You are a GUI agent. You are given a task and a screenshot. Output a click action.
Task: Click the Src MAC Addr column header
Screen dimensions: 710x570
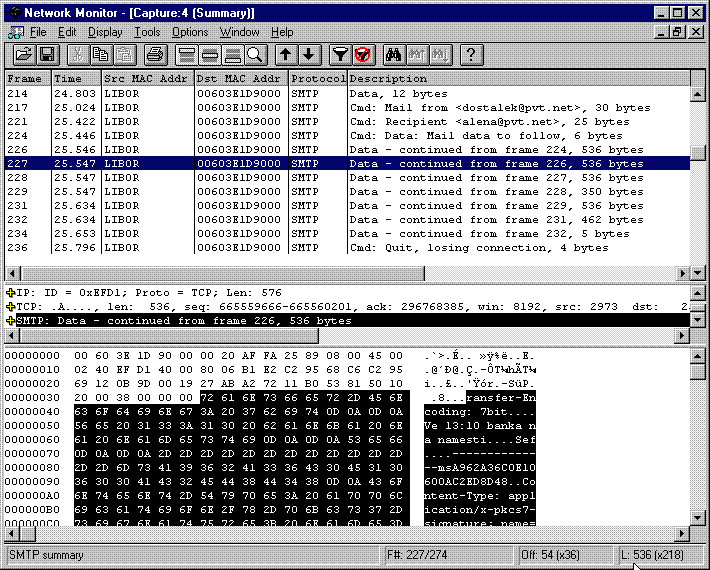tap(147, 79)
